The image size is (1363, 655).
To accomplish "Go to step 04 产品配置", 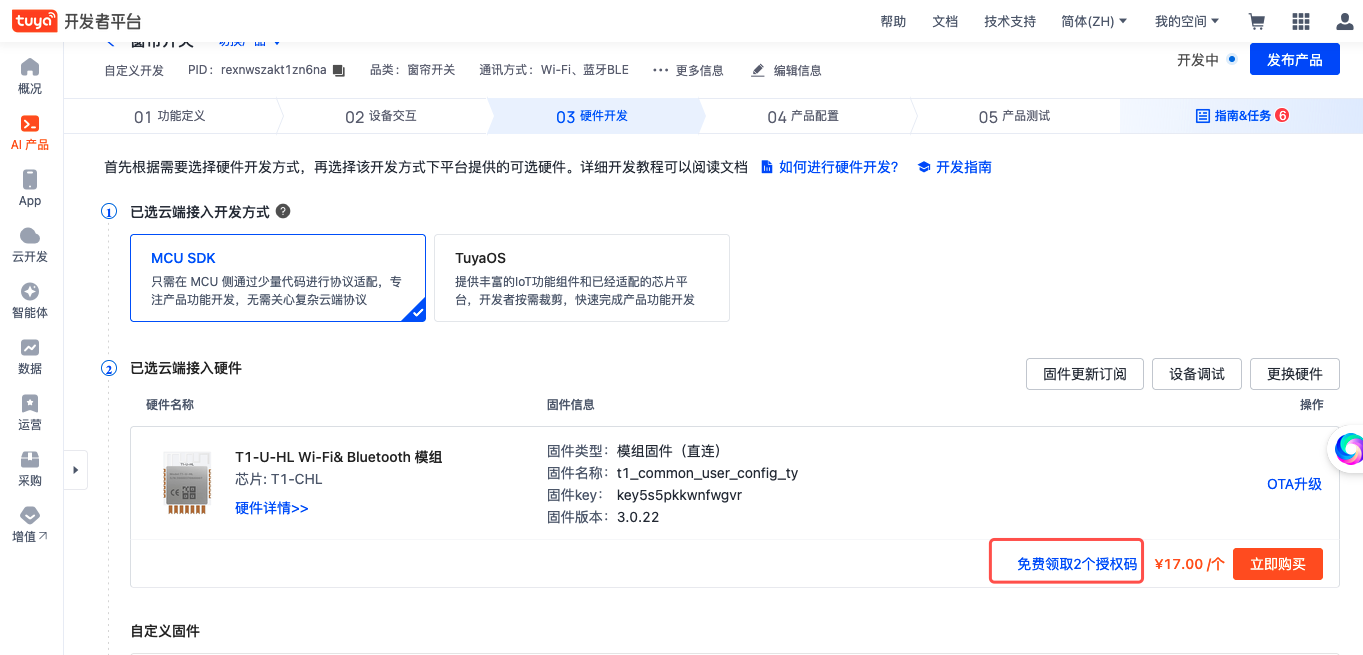I will [x=803, y=116].
